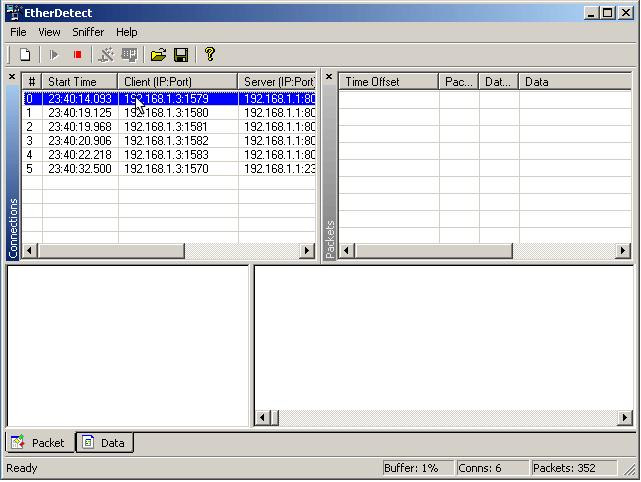Click the Time Offset column header

388,81
